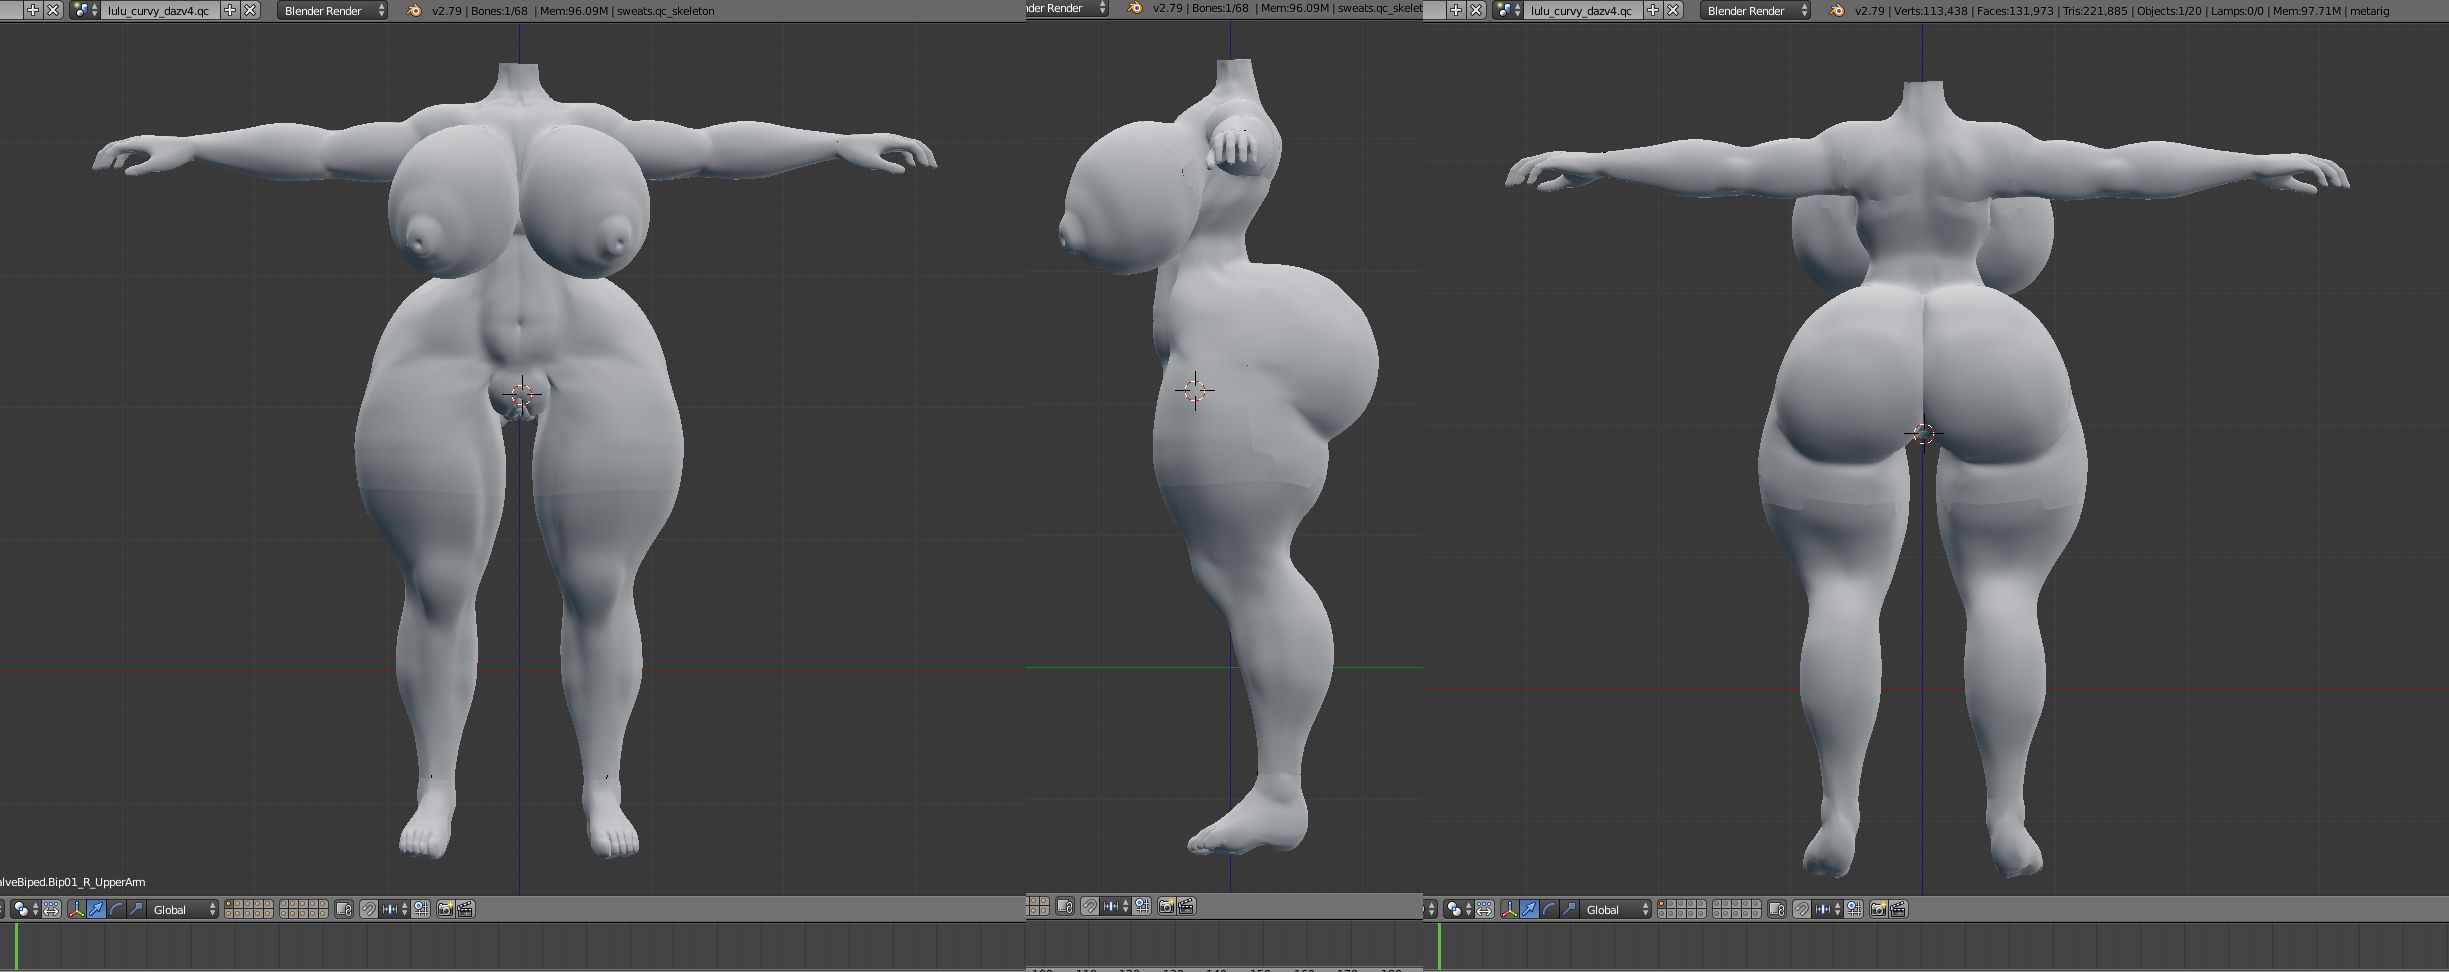Render OpenGL image from middle viewport

(1166, 907)
